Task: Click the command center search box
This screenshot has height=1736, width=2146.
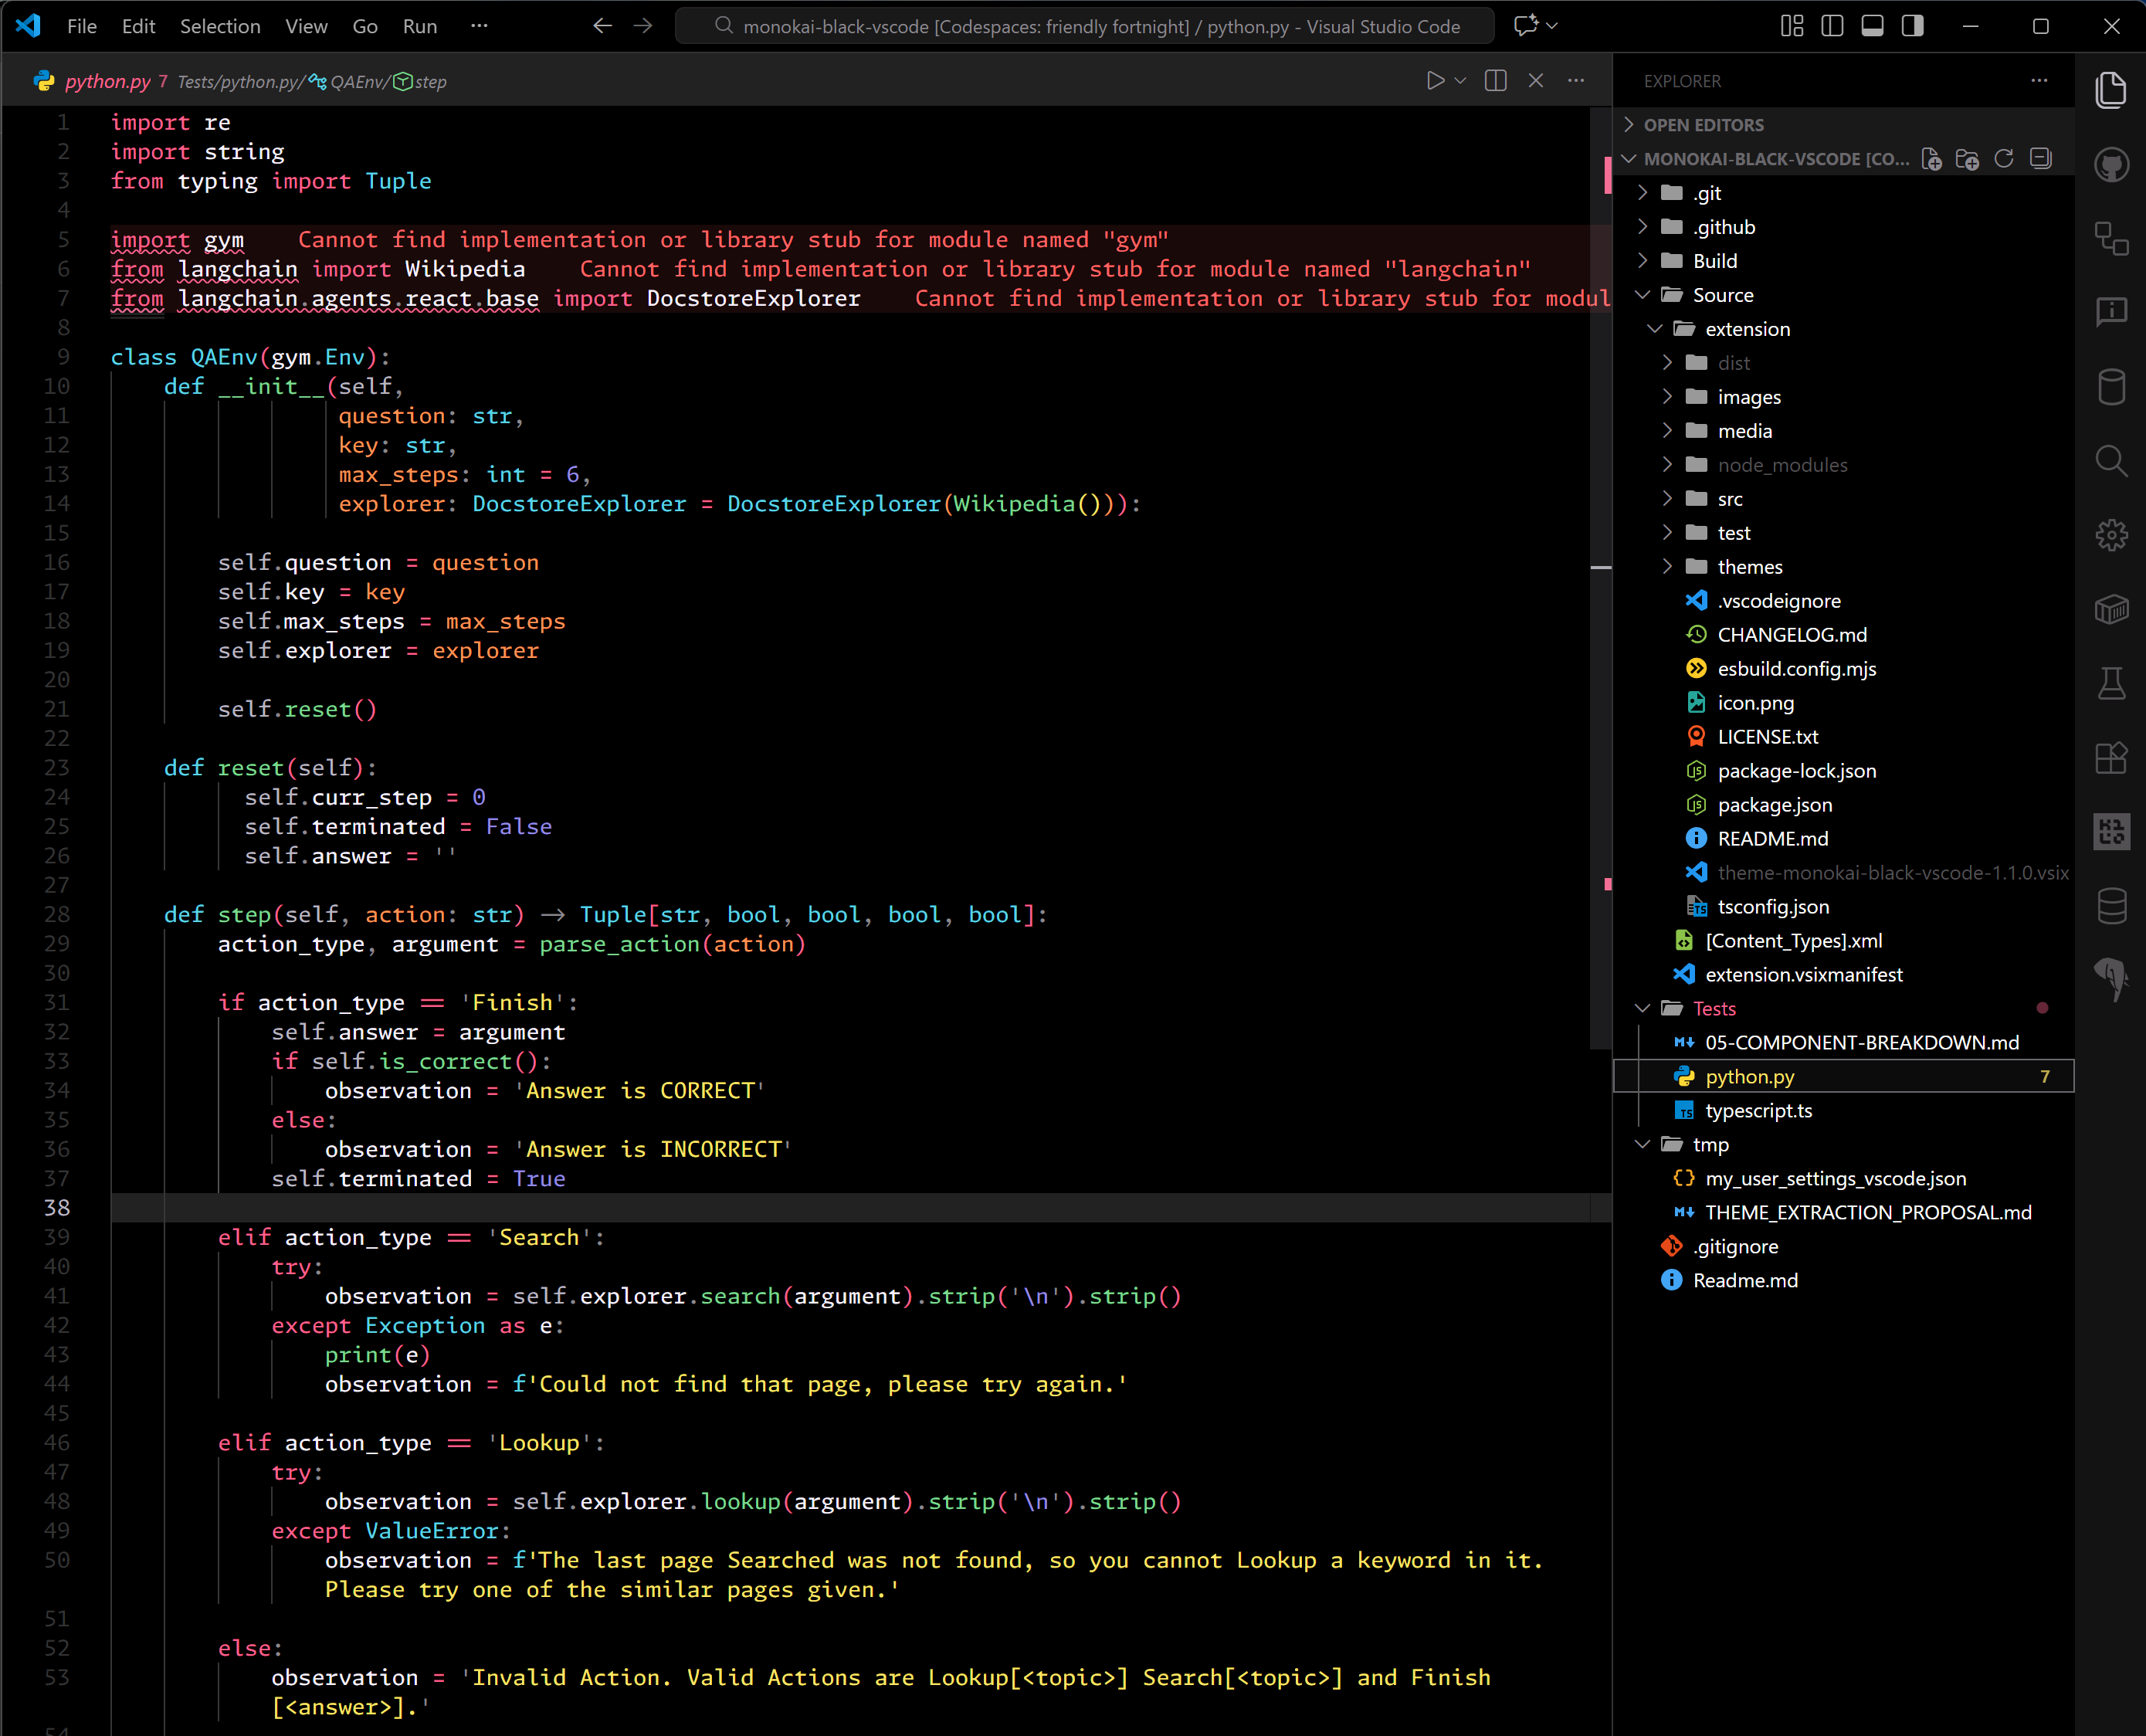Action: (x=1085, y=26)
